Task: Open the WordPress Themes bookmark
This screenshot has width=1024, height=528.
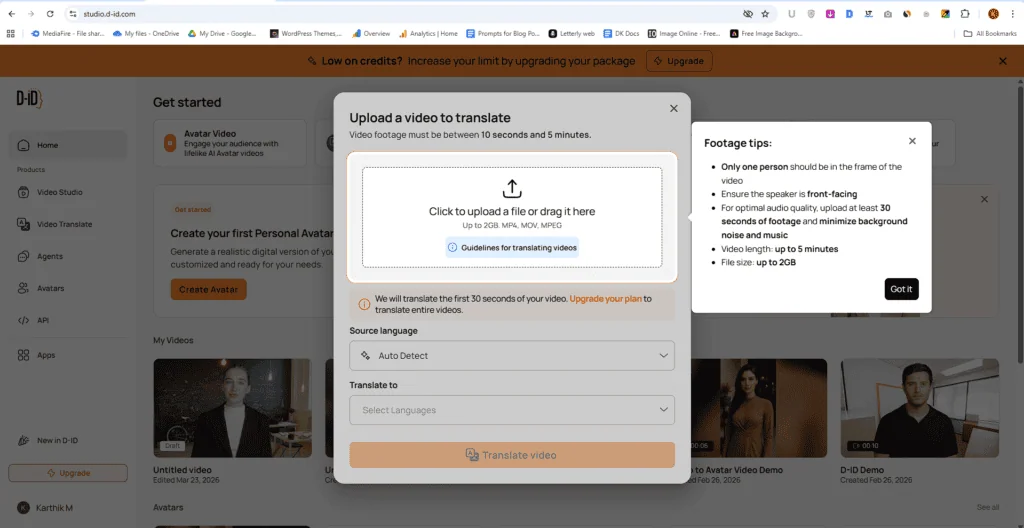Action: click(x=306, y=33)
